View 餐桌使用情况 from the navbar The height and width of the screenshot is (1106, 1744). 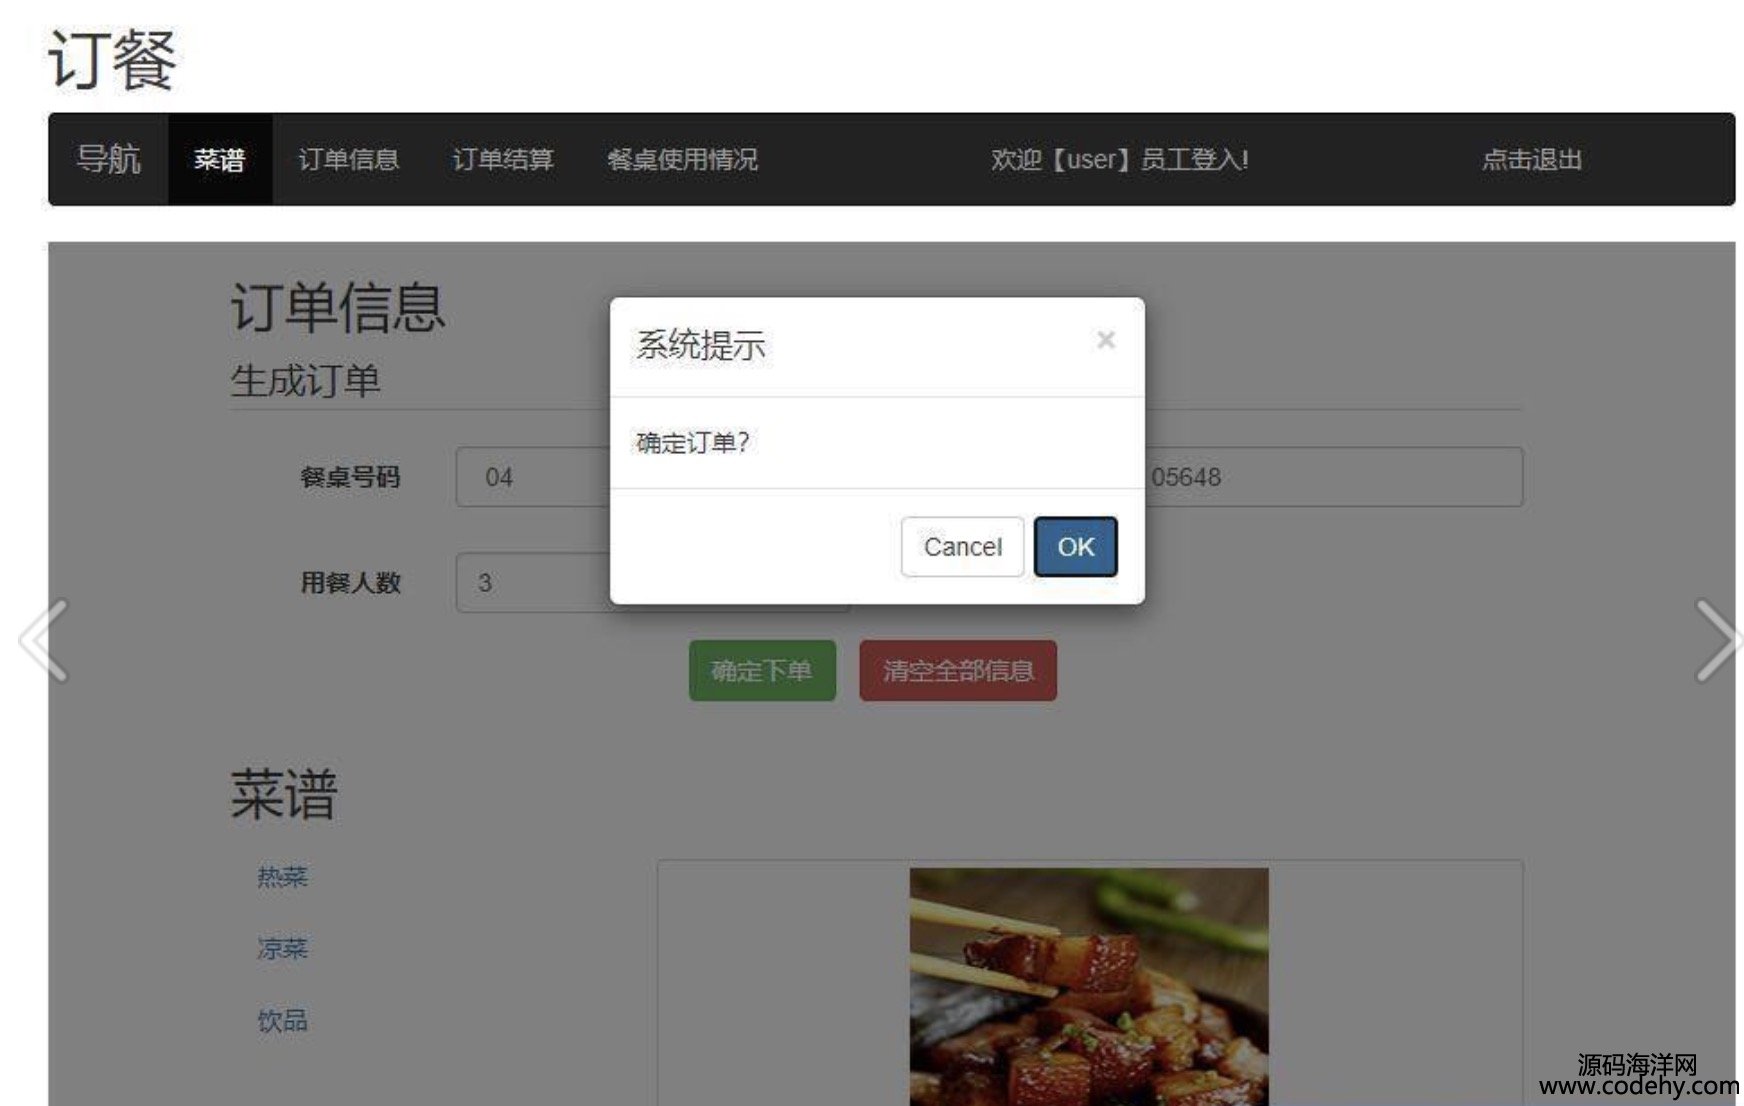coord(682,160)
